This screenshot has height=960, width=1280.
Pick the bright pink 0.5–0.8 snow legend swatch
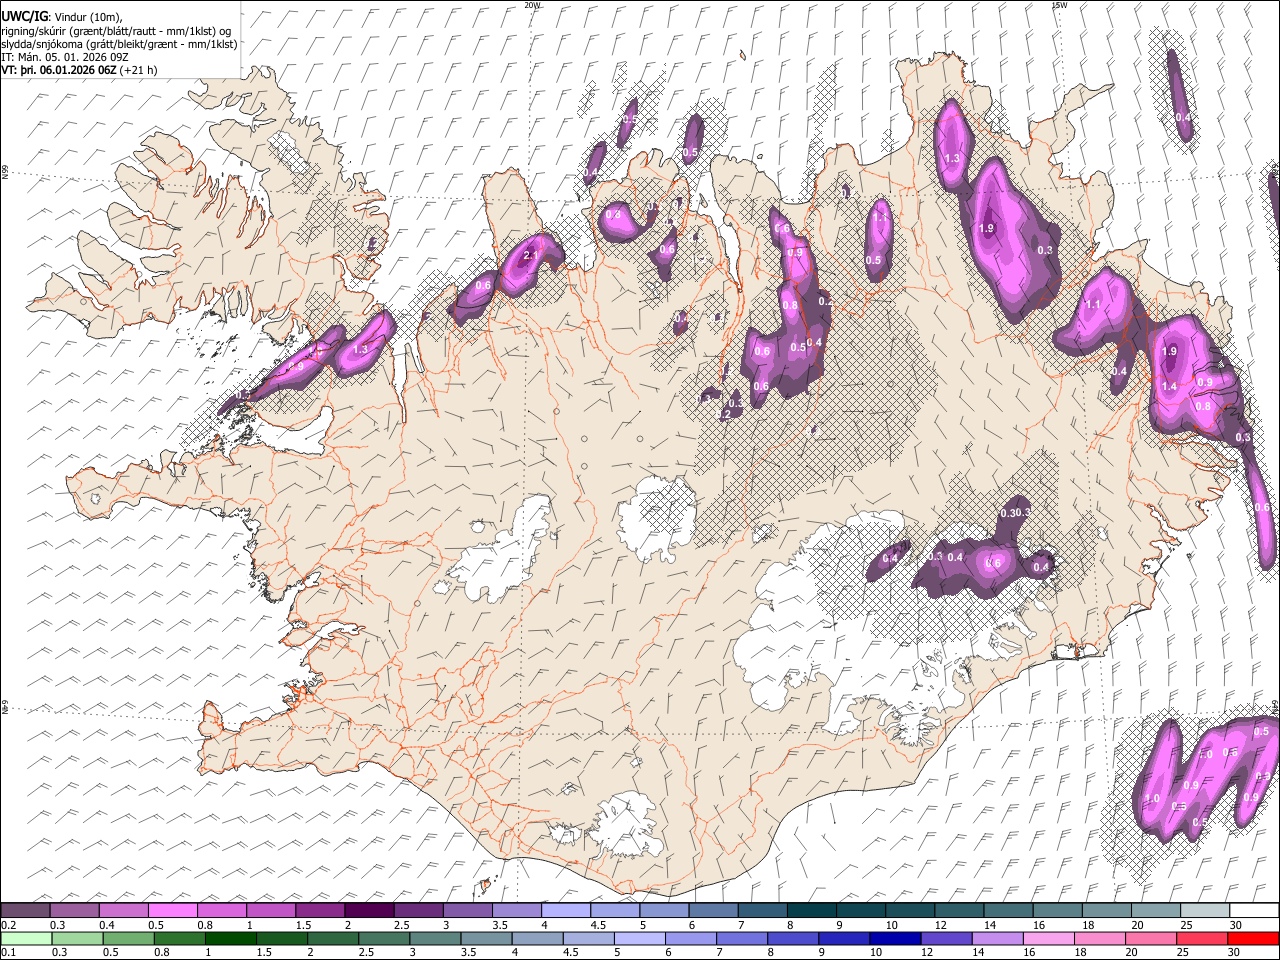coord(172,911)
